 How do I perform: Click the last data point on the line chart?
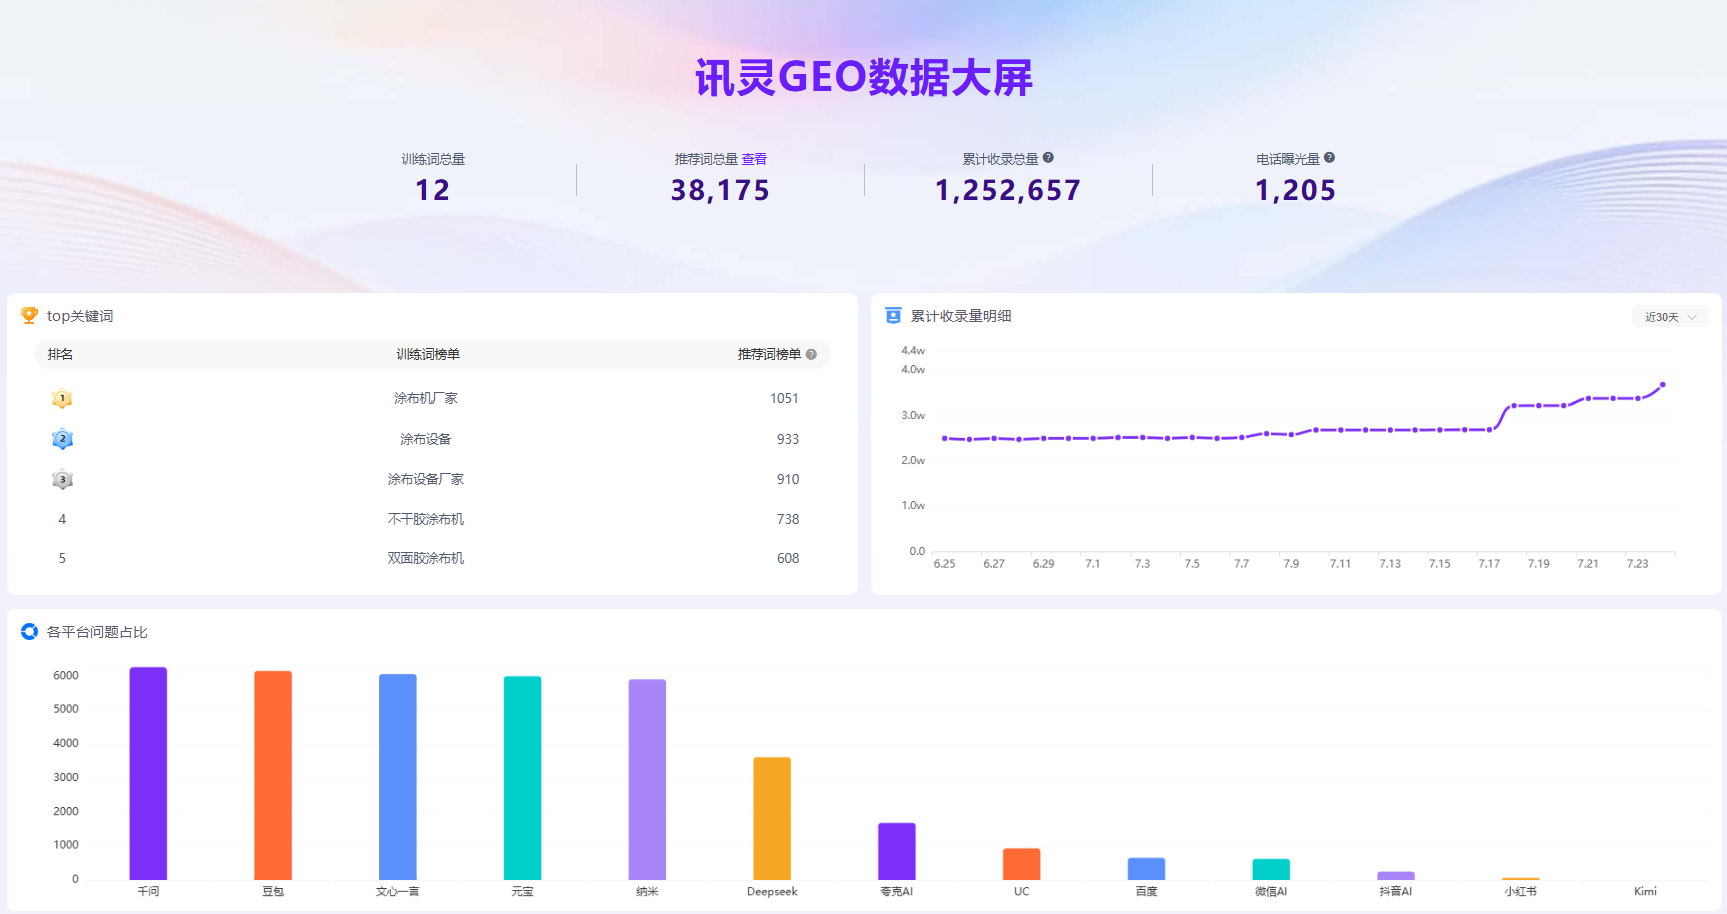tap(1663, 384)
